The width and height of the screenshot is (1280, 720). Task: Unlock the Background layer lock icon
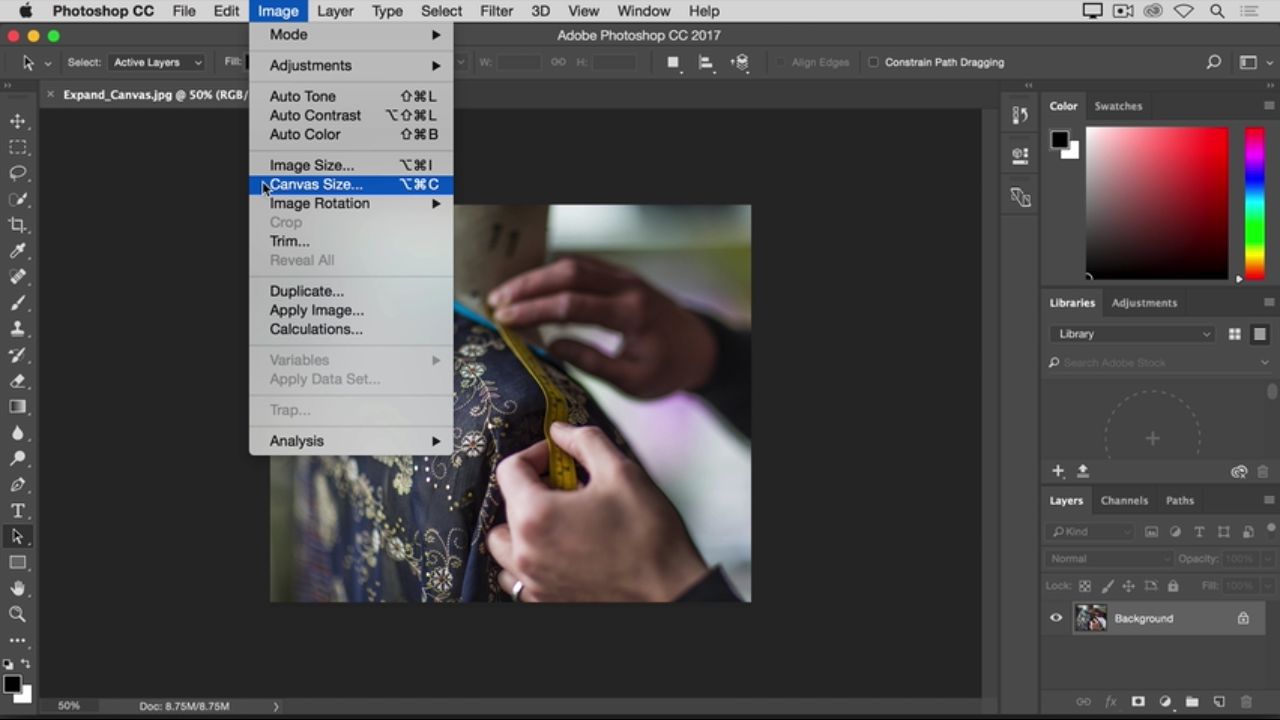(1243, 618)
